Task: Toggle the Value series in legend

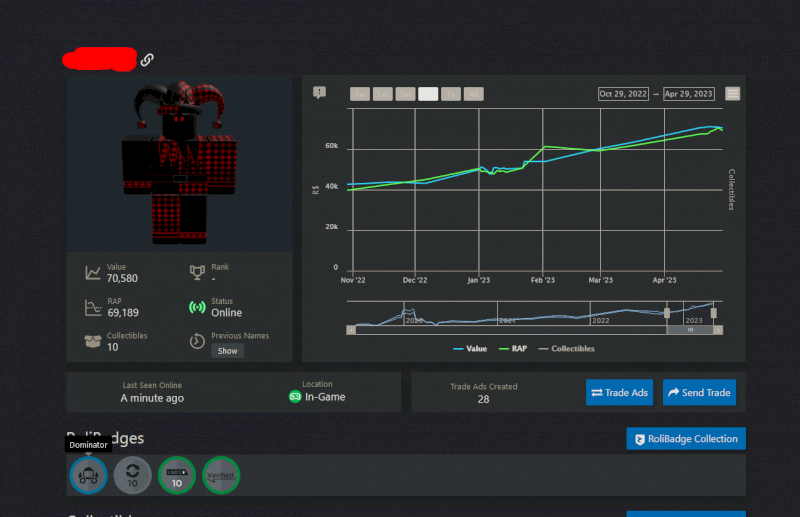Action: click(470, 349)
